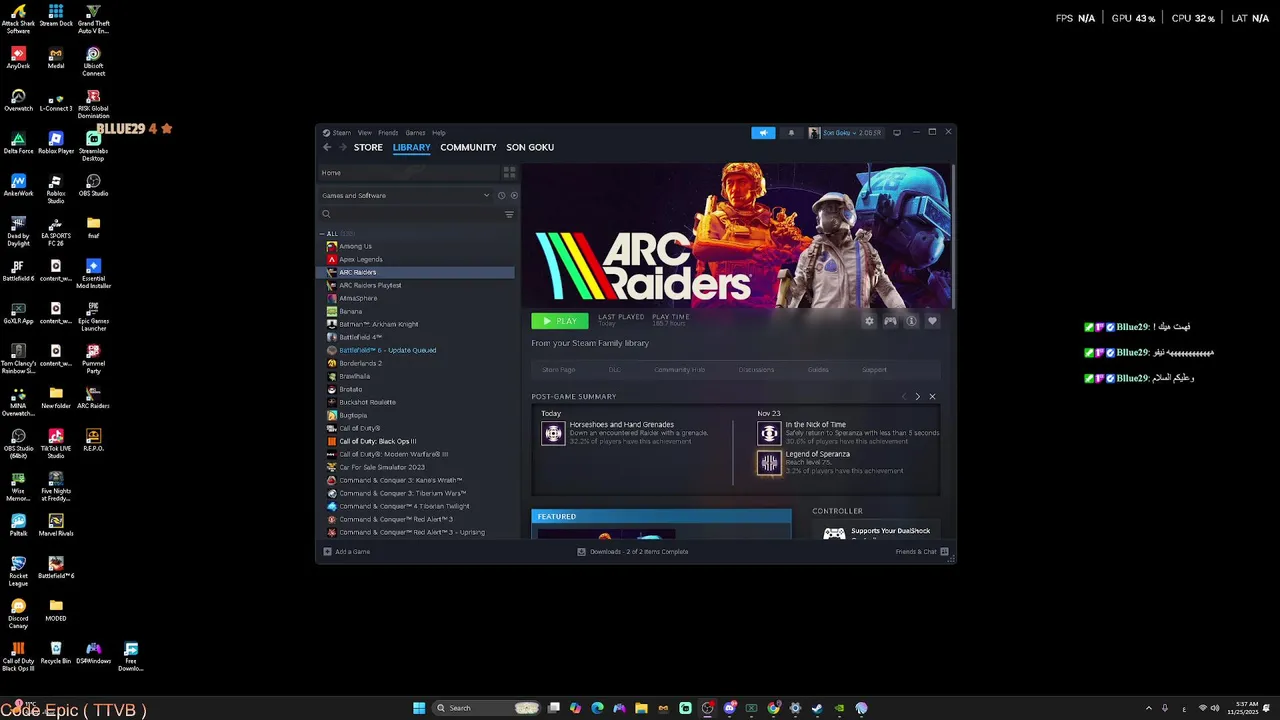Click Horseshoes and Hand Grenades achievement icon
Viewport: 1280px width, 720px height.
553,433
